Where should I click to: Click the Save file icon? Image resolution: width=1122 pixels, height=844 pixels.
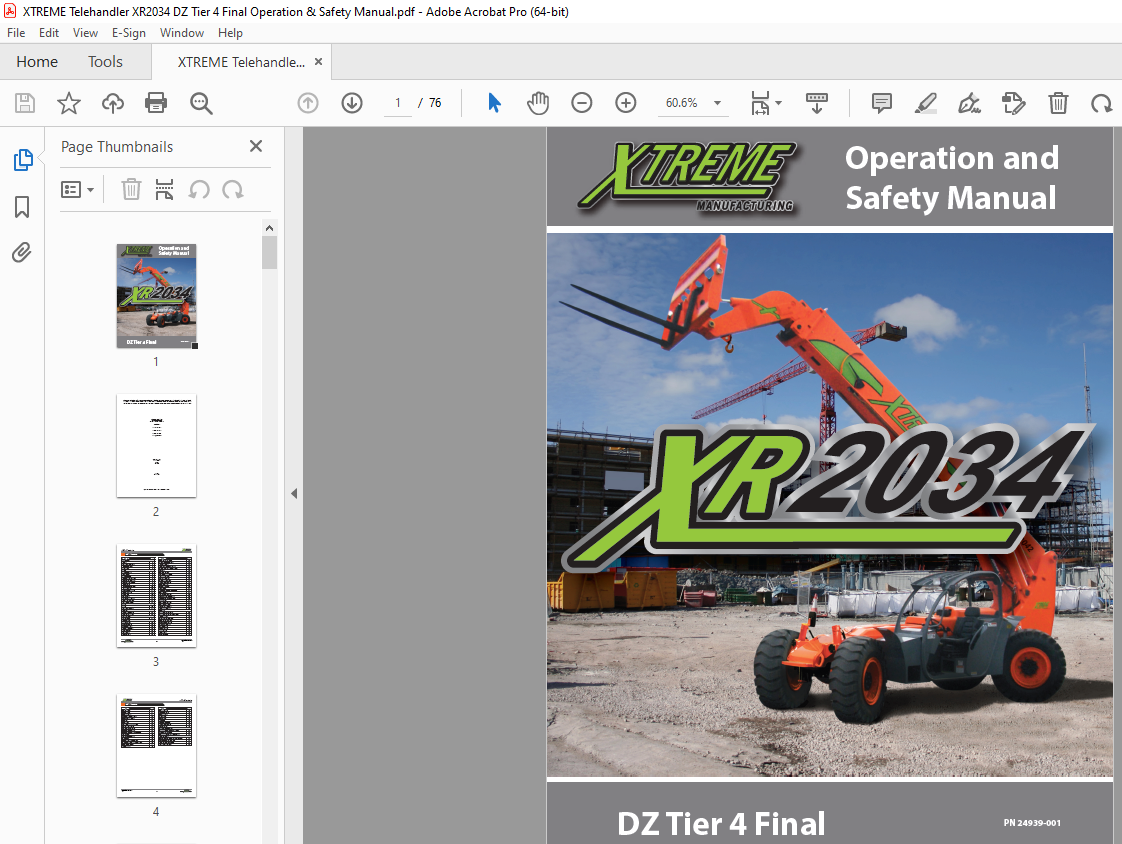point(25,103)
